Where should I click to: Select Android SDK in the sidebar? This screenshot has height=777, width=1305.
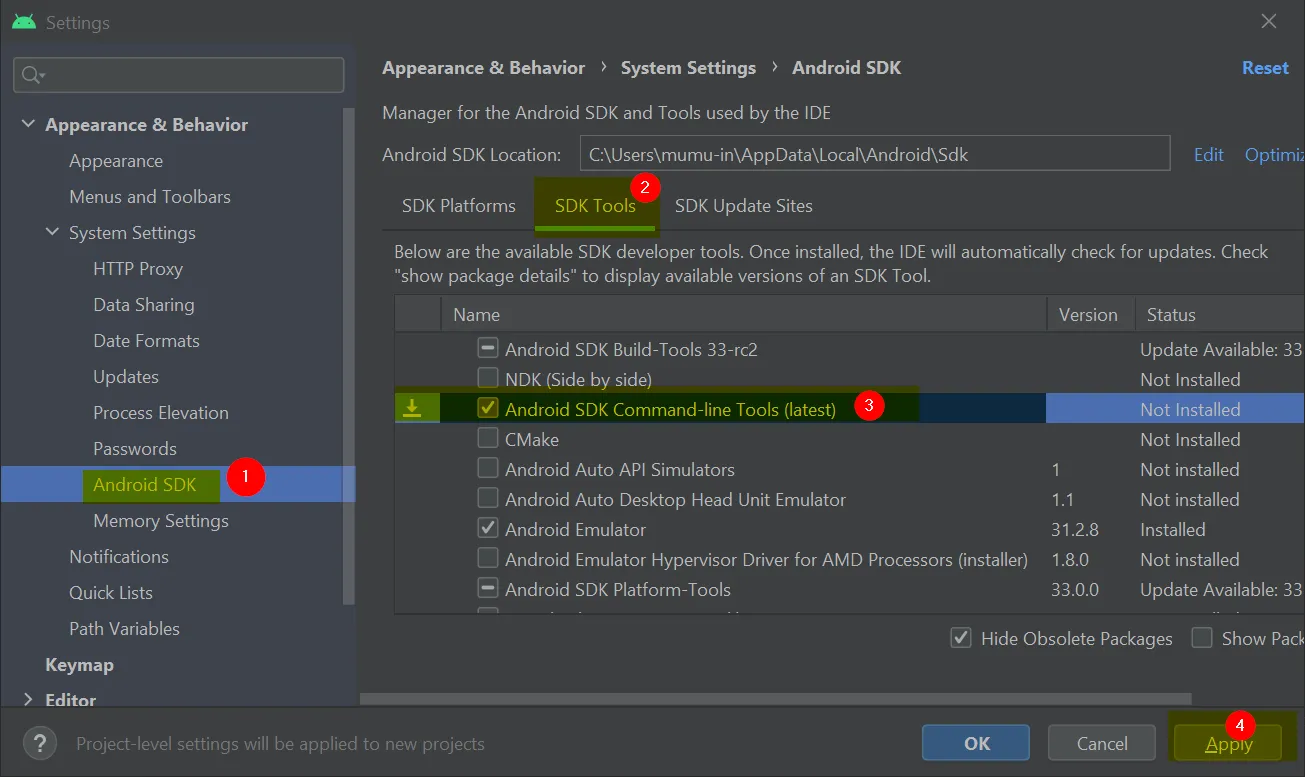(x=145, y=485)
